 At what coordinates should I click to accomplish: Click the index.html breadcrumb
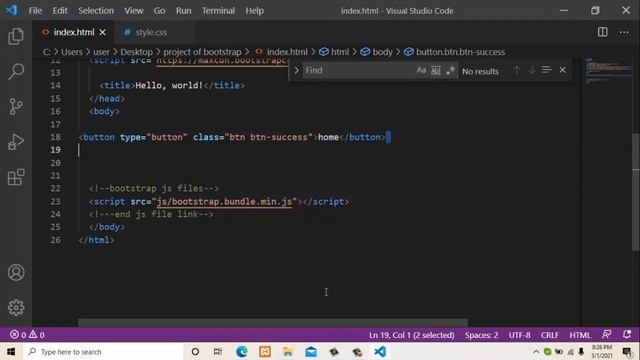click(x=281, y=52)
